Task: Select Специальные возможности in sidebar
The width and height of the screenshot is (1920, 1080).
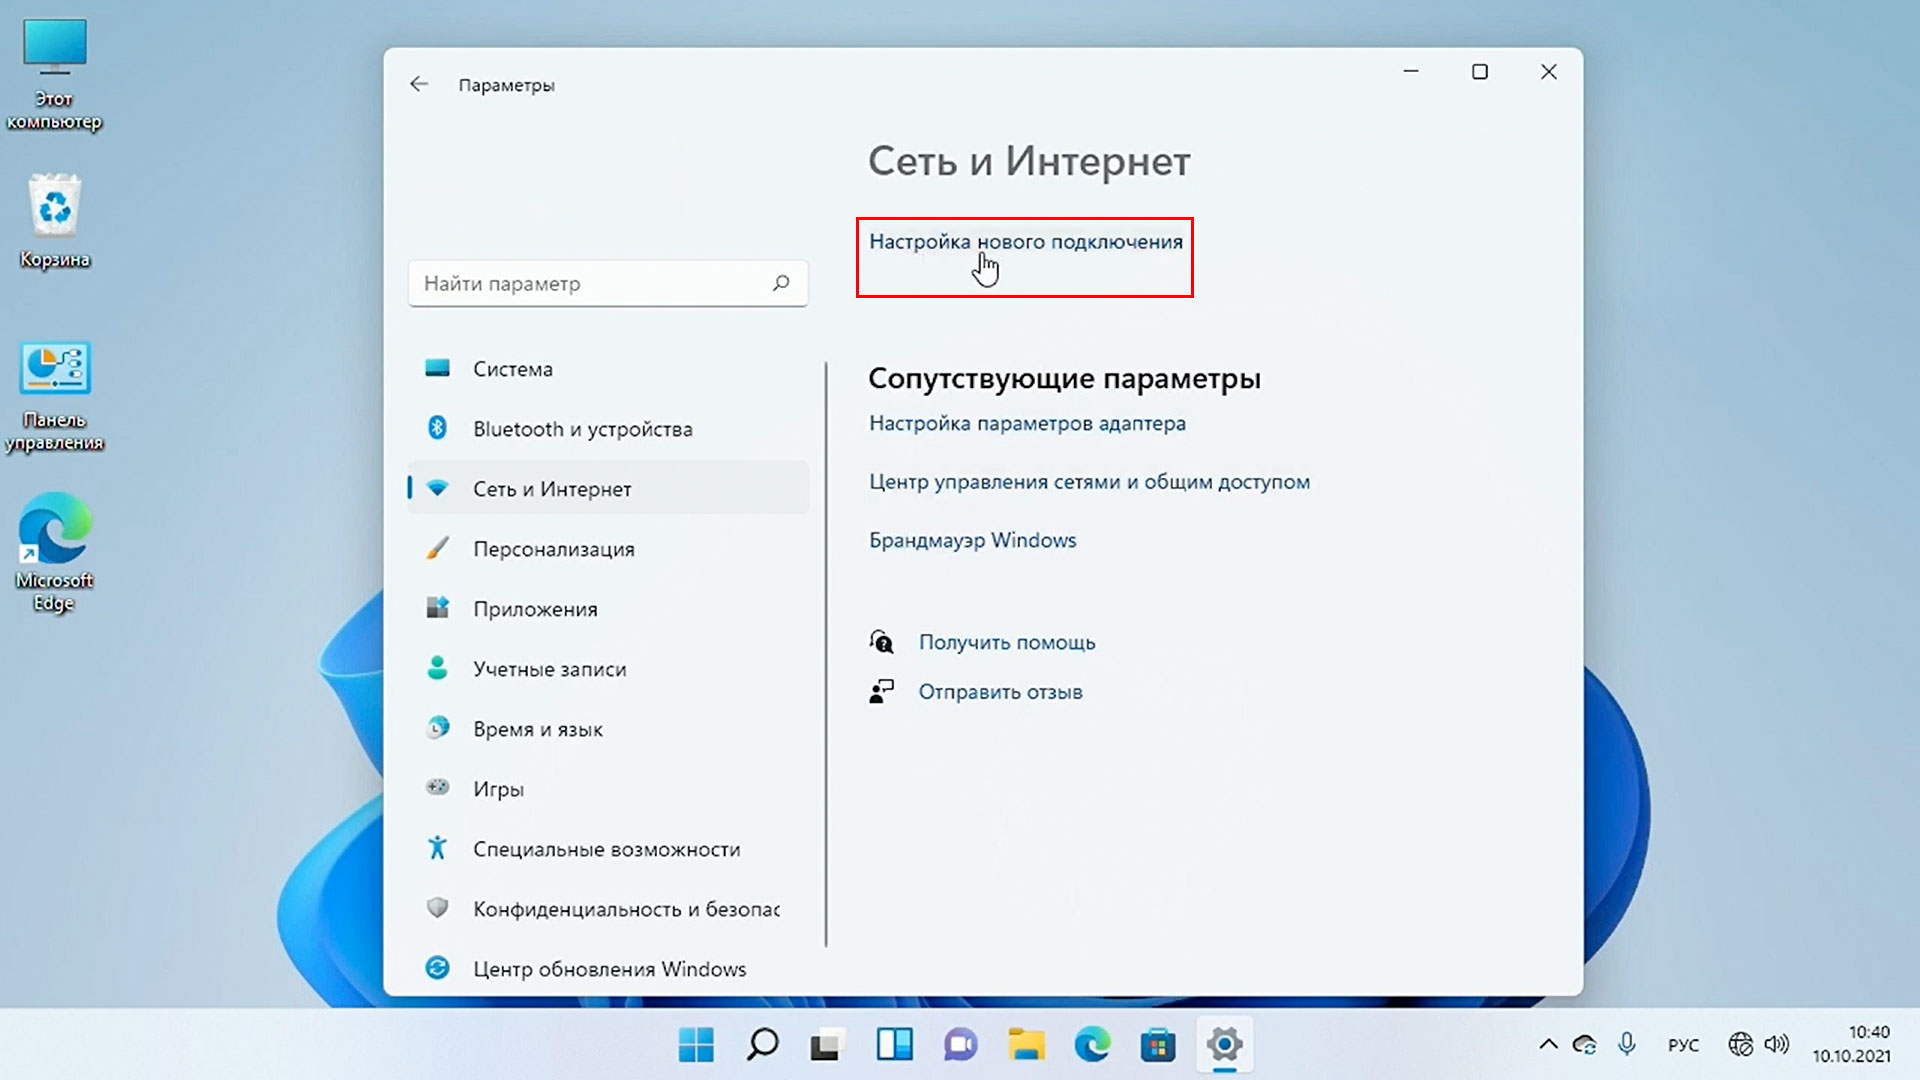Action: (606, 849)
